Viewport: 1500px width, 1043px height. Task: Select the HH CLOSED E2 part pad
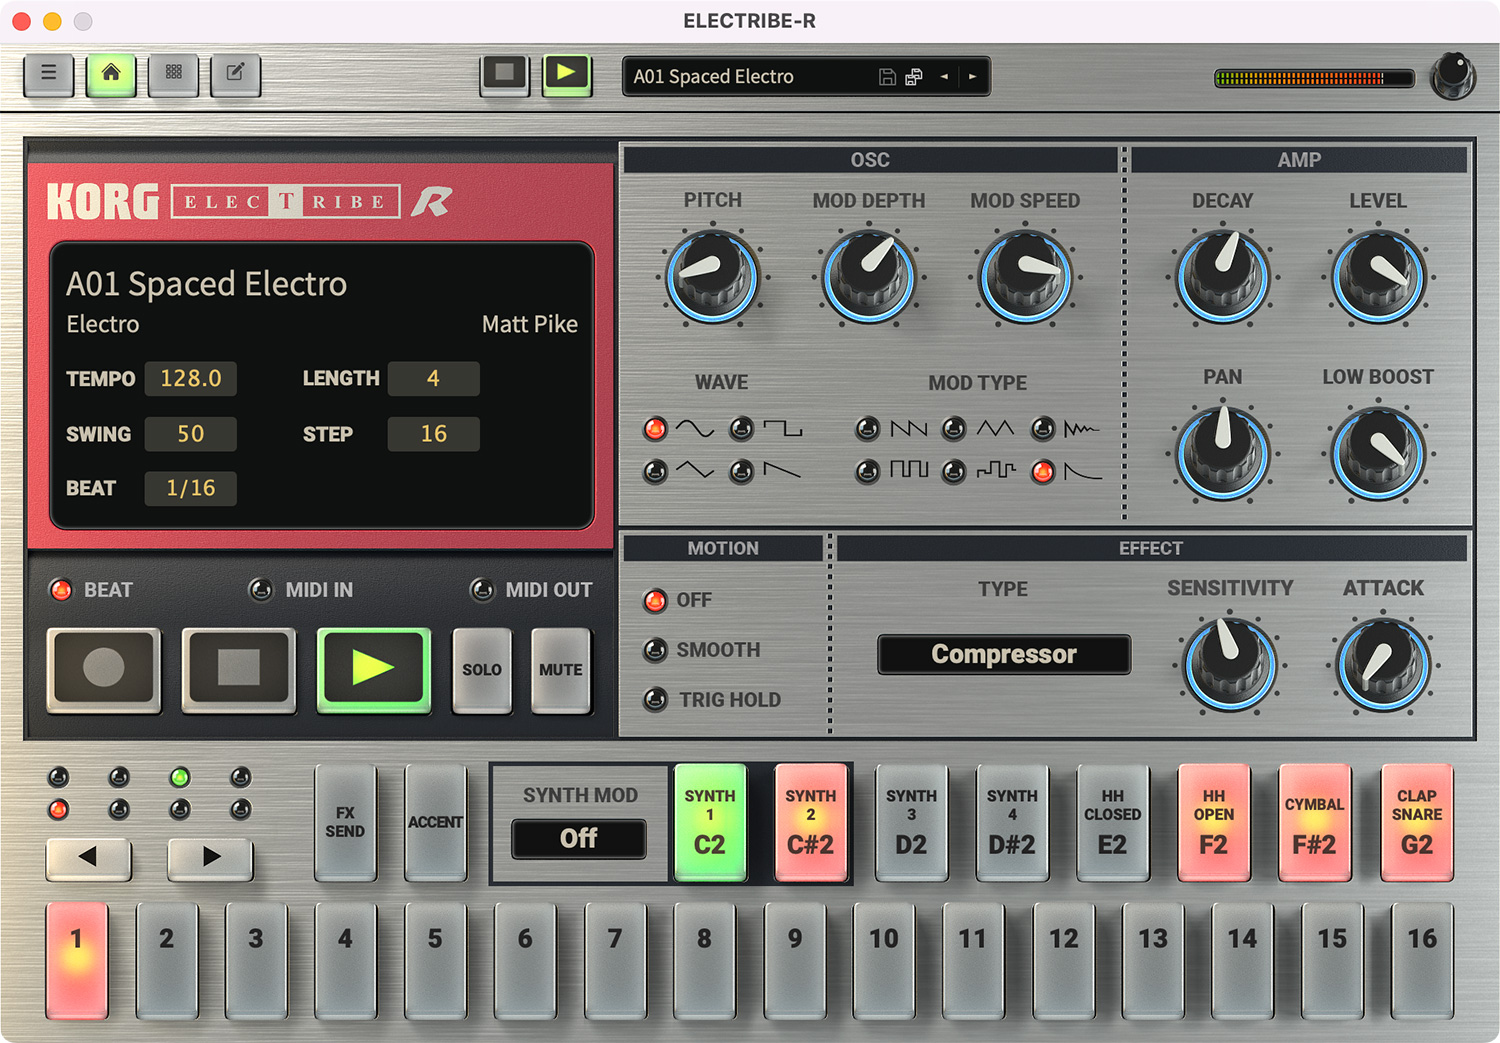[1113, 822]
